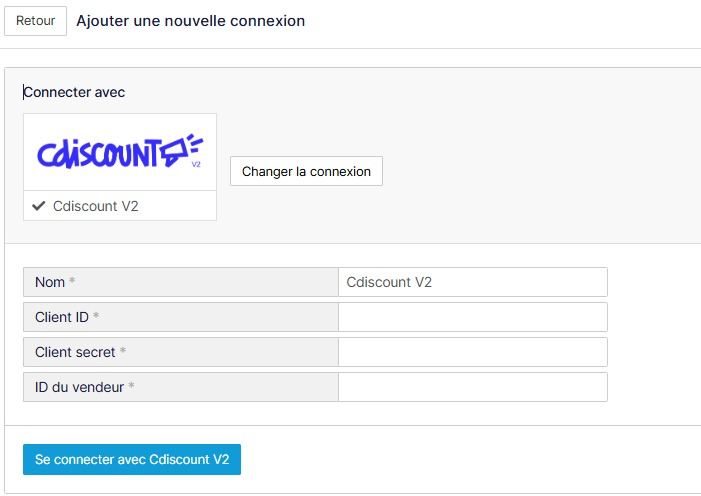Focus the Client ID input field

pos(473,317)
